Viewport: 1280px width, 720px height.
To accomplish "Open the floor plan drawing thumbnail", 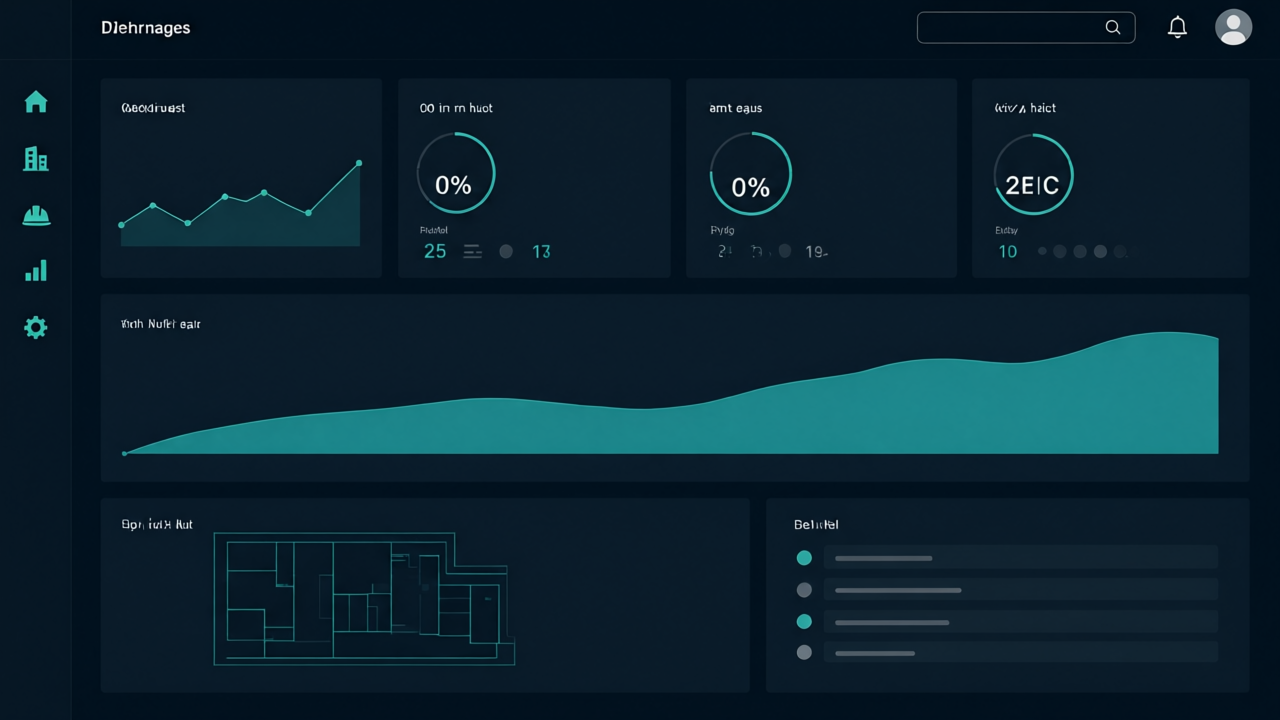I will [364, 599].
